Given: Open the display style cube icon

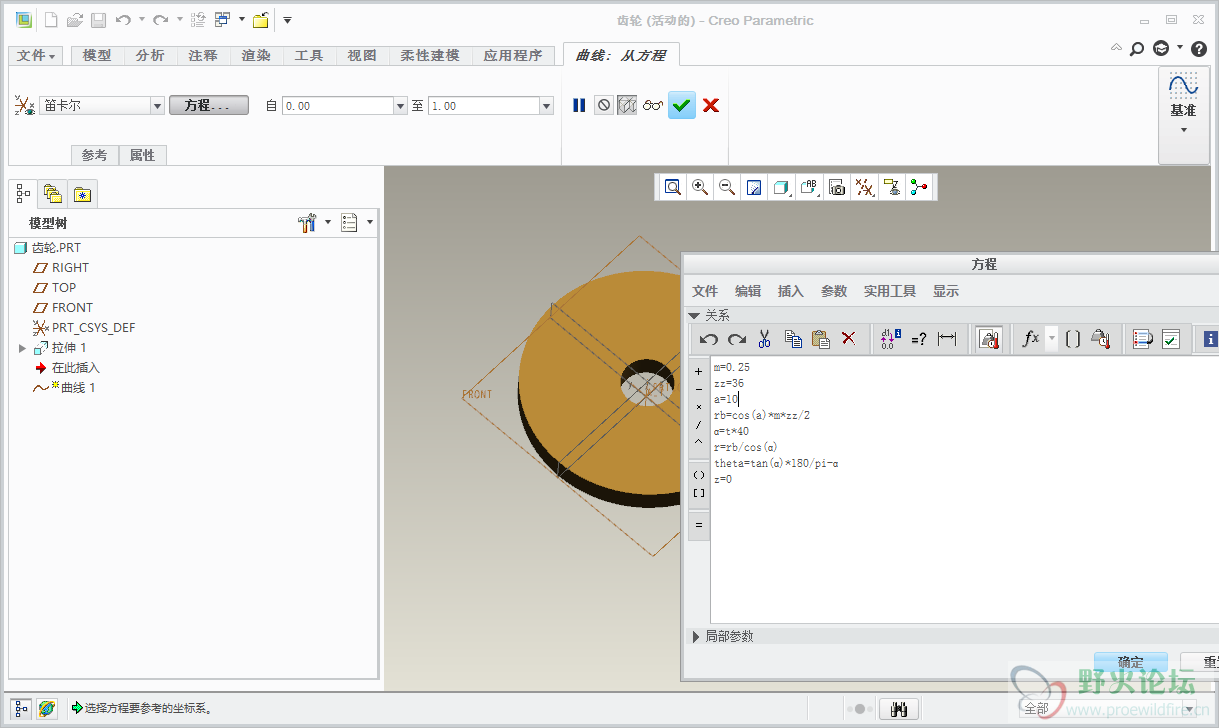Looking at the screenshot, I should pos(782,187).
